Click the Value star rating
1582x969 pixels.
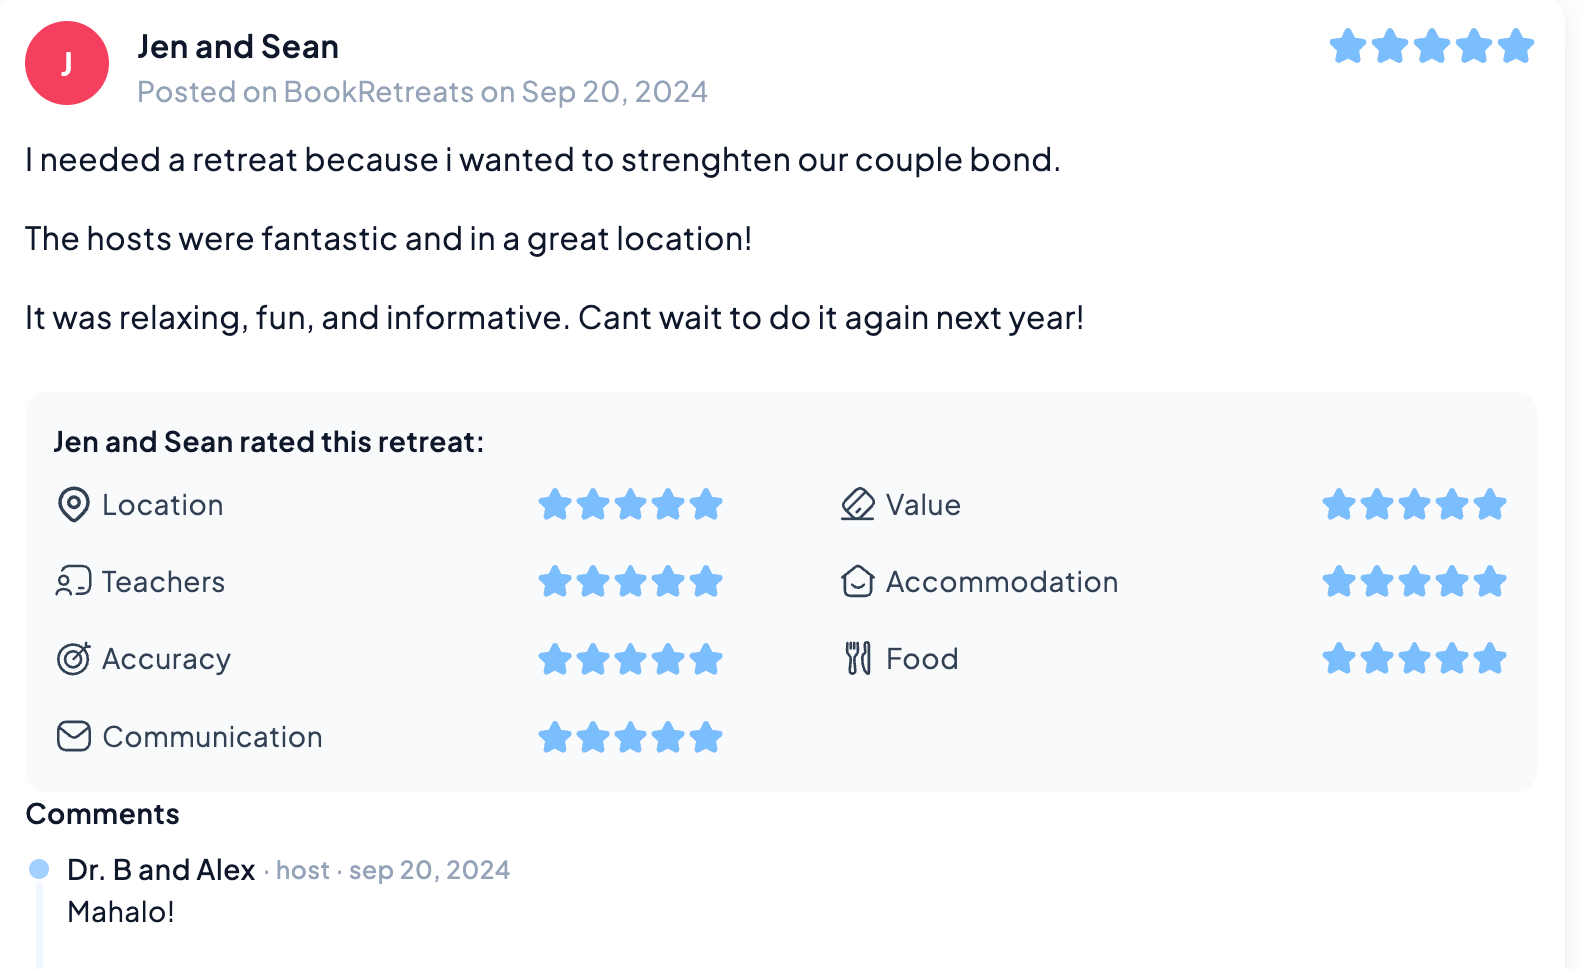(1414, 505)
